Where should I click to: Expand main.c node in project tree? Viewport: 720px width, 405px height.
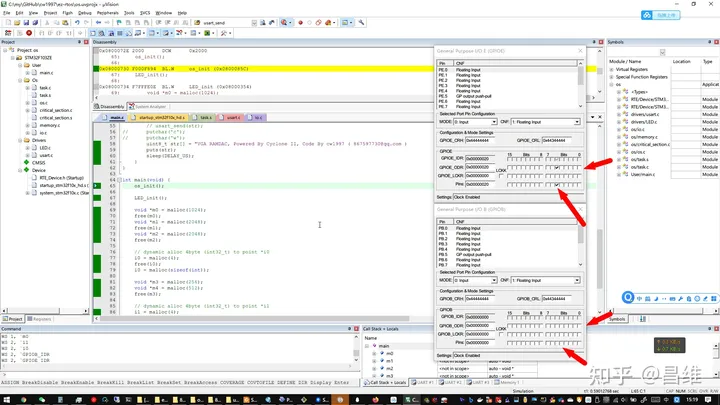point(28,73)
